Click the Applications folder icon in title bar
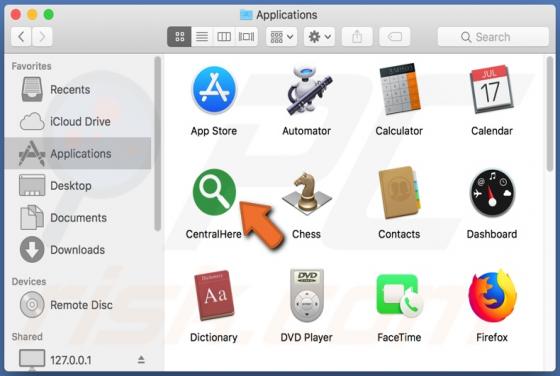The image size is (560, 376). click(x=246, y=15)
